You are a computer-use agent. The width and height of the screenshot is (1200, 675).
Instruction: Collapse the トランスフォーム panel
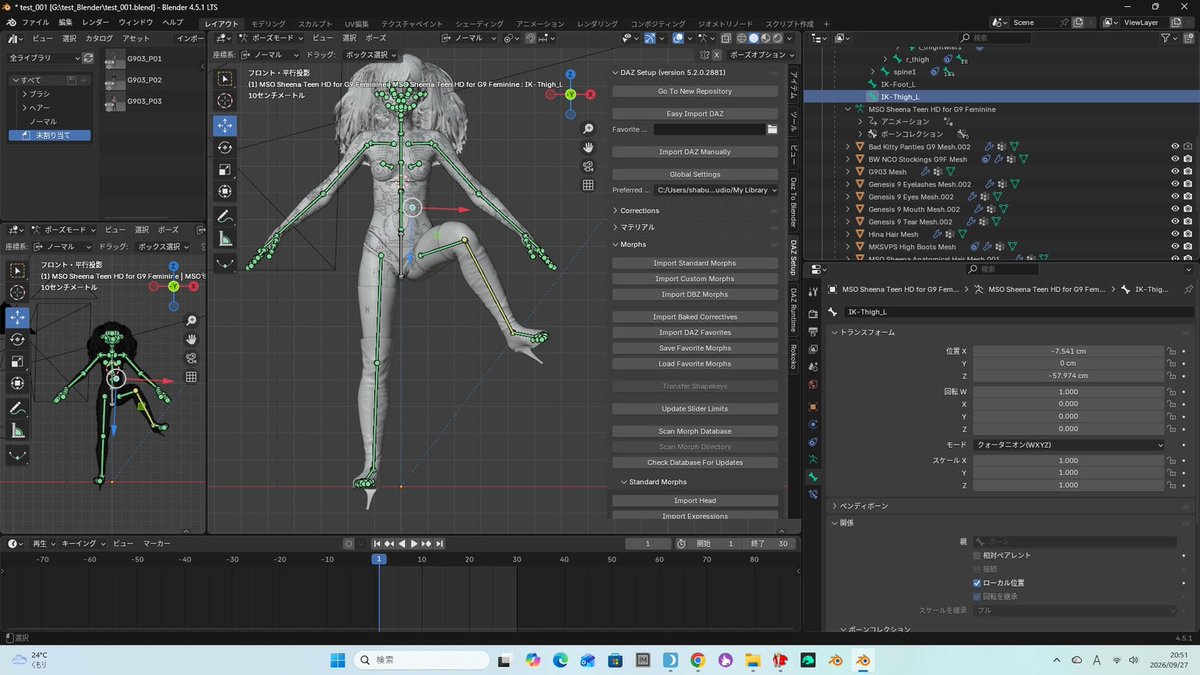click(868, 332)
